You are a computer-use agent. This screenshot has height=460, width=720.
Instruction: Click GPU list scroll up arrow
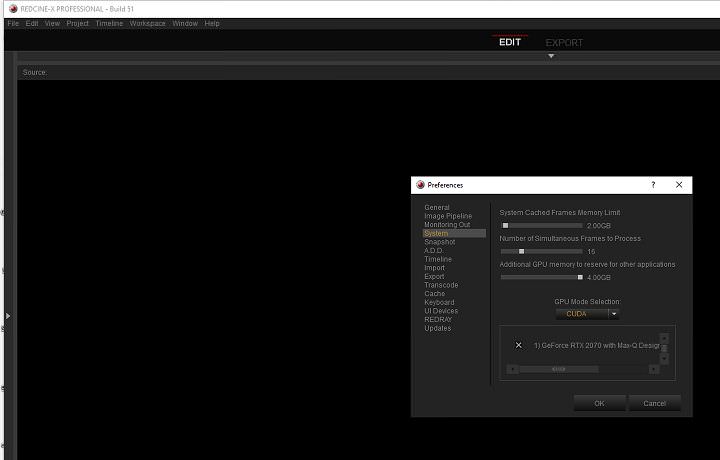click(x=664, y=338)
